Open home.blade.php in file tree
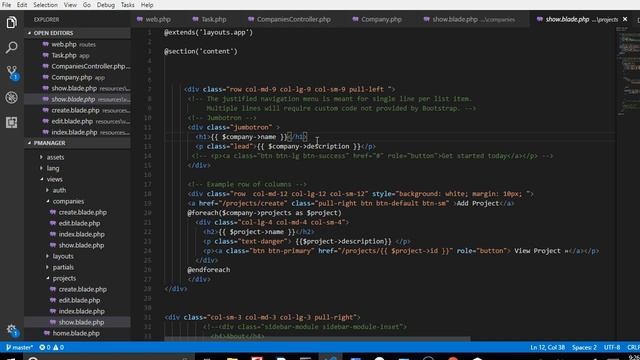This screenshot has height=360, width=640. 76,333
